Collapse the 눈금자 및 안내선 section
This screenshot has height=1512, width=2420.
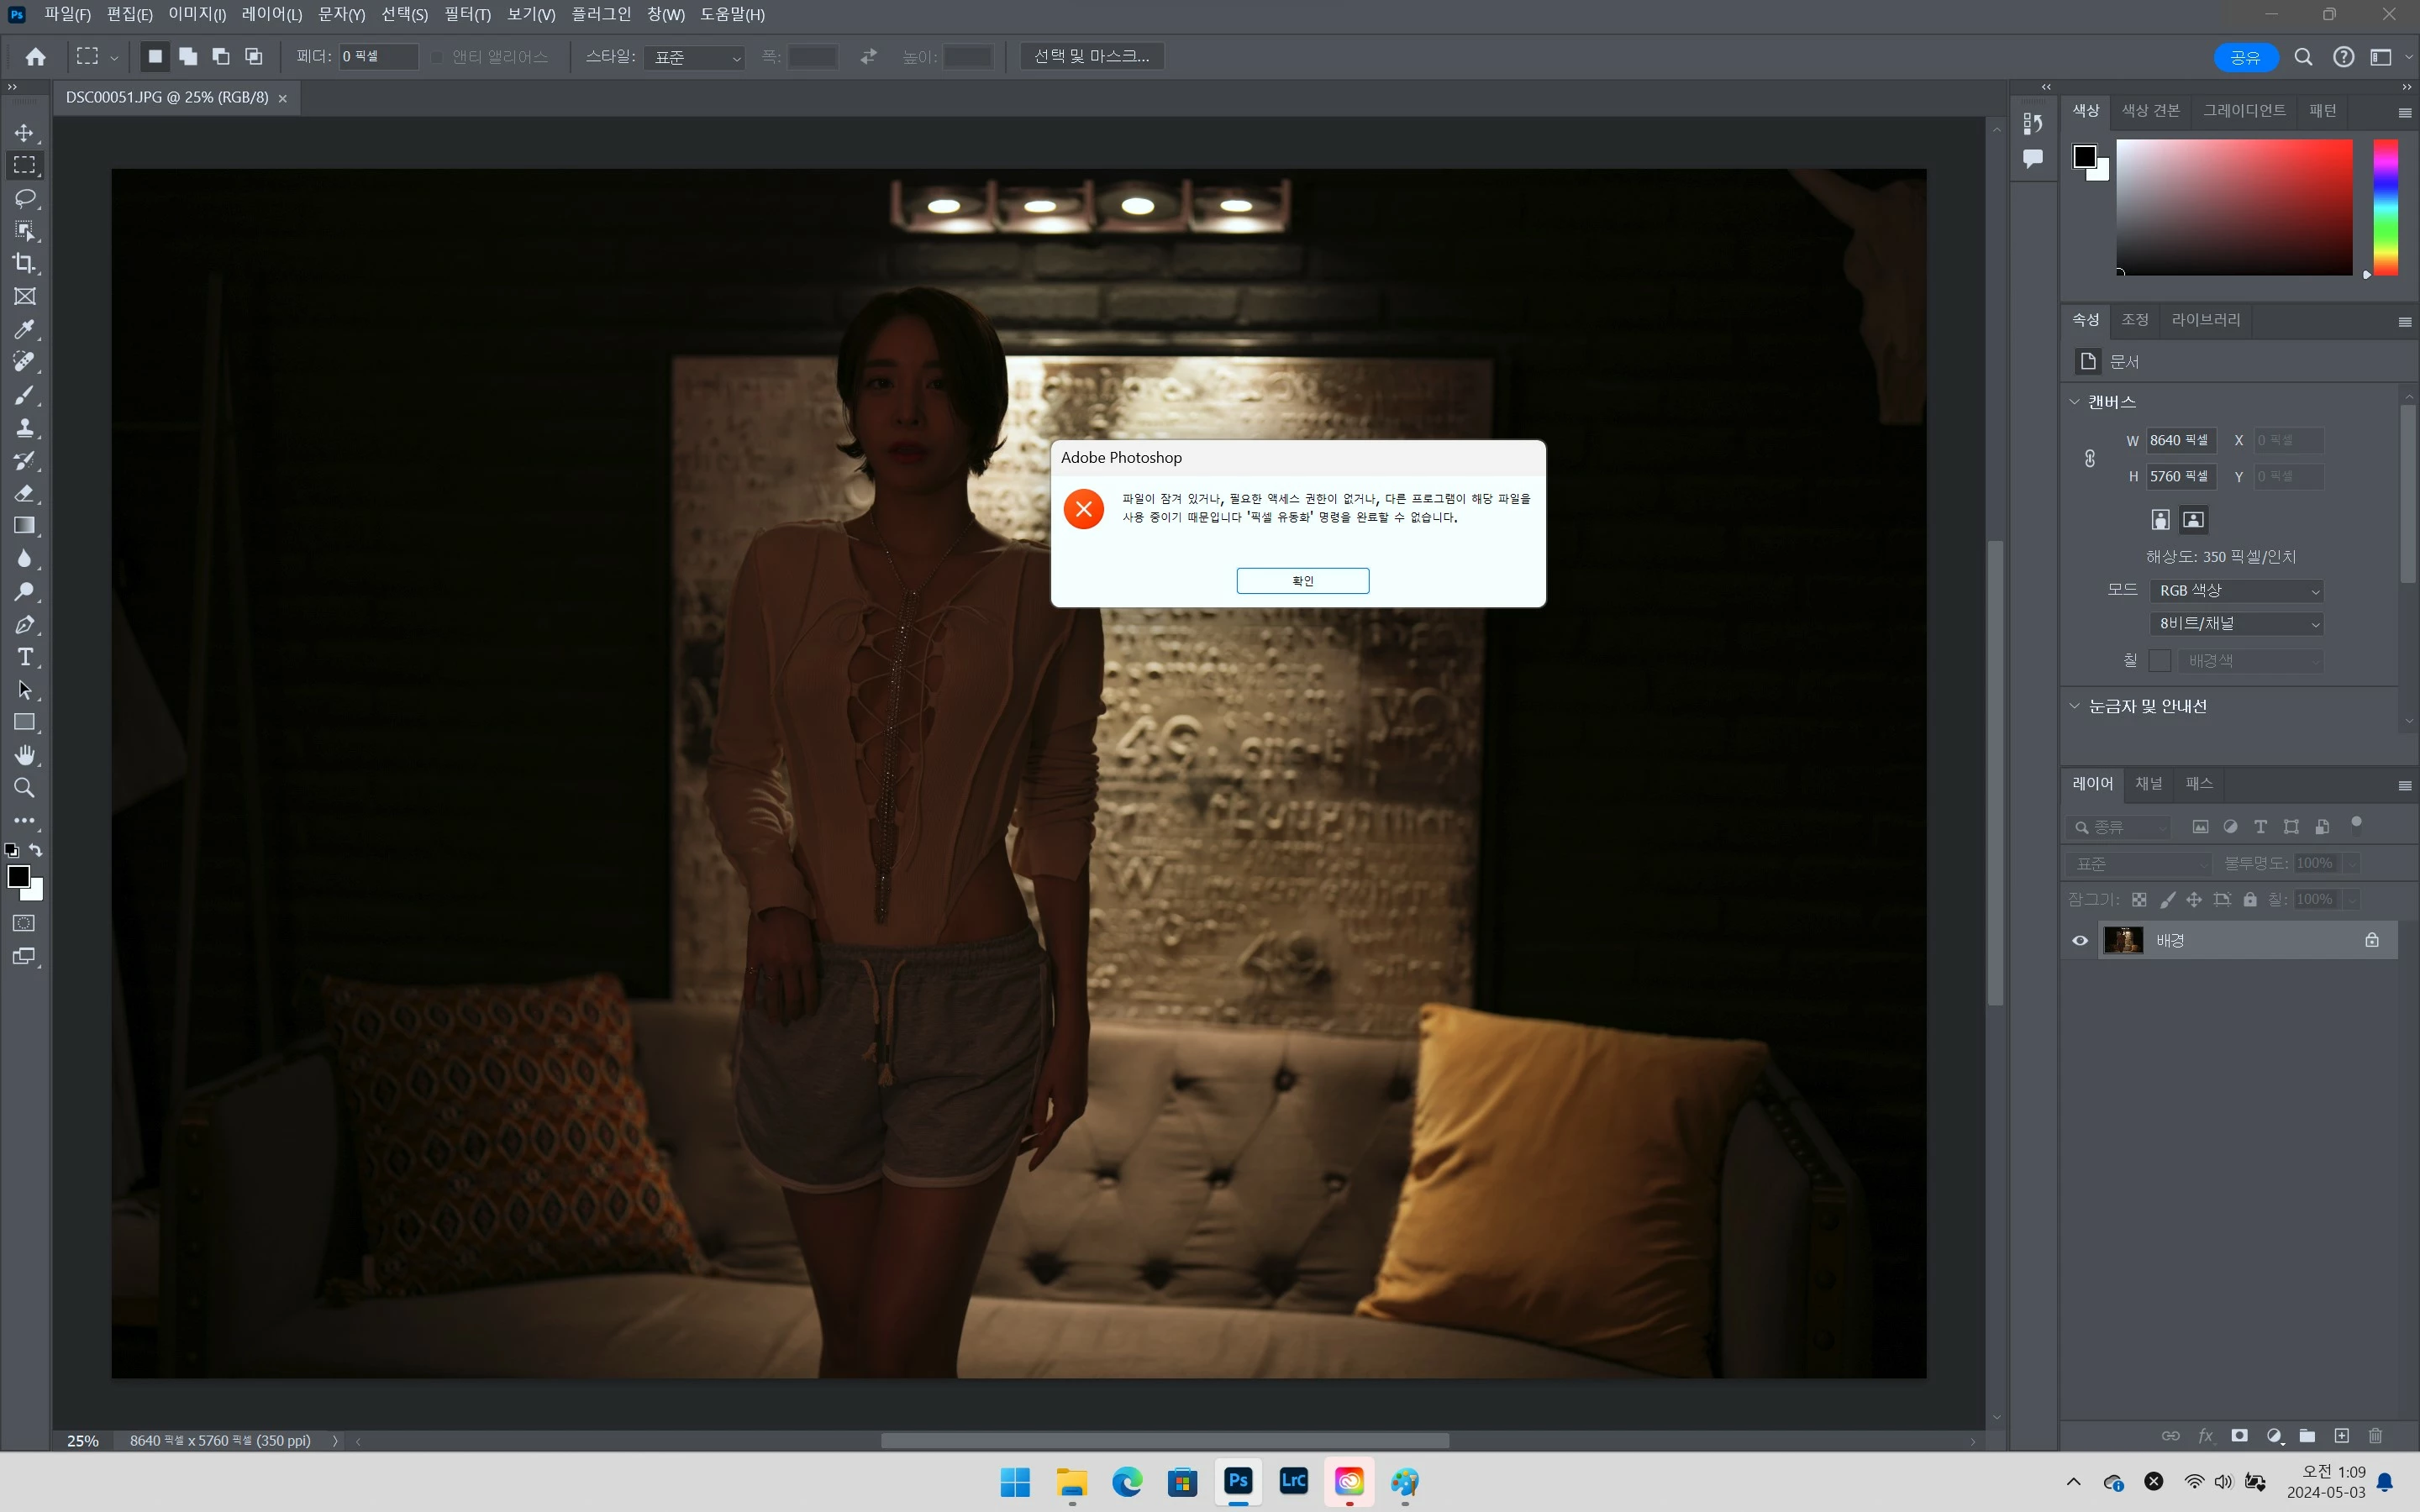coord(2074,706)
